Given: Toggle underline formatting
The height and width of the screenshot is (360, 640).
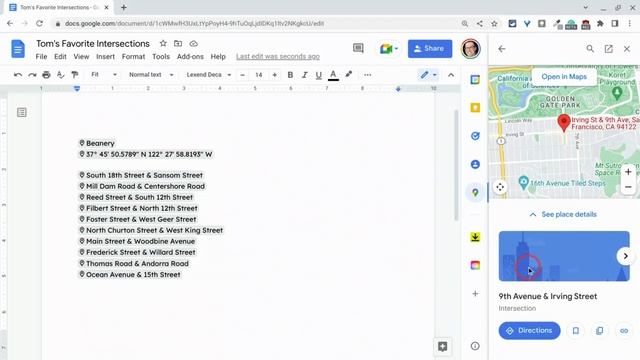Looking at the screenshot, I should coord(319,75).
